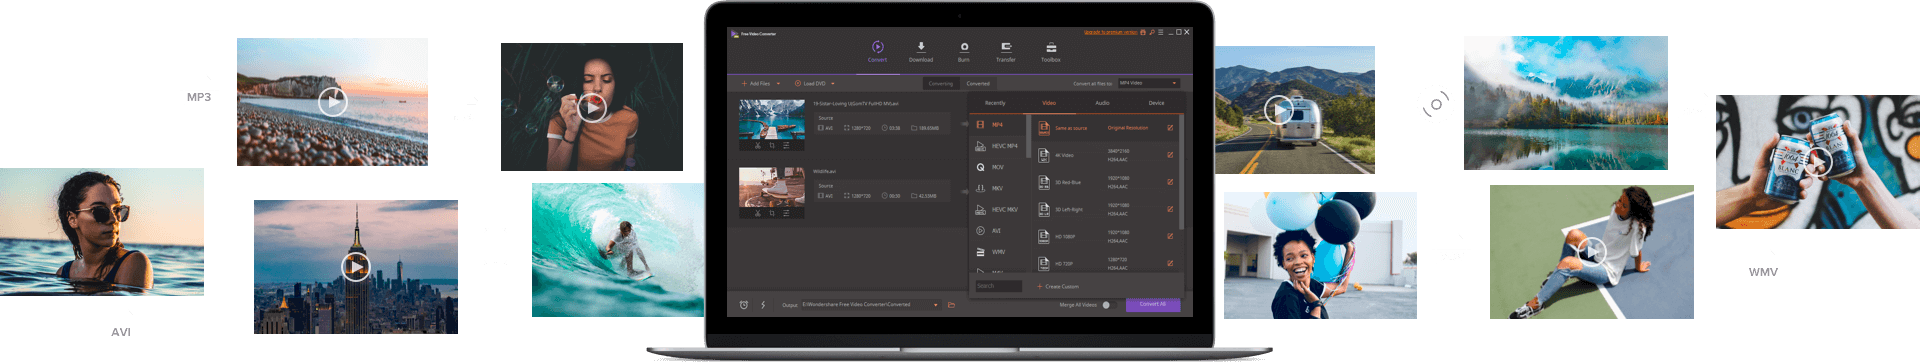The image size is (1920, 363).
Task: Click the format Search input field
Action: click(x=998, y=286)
